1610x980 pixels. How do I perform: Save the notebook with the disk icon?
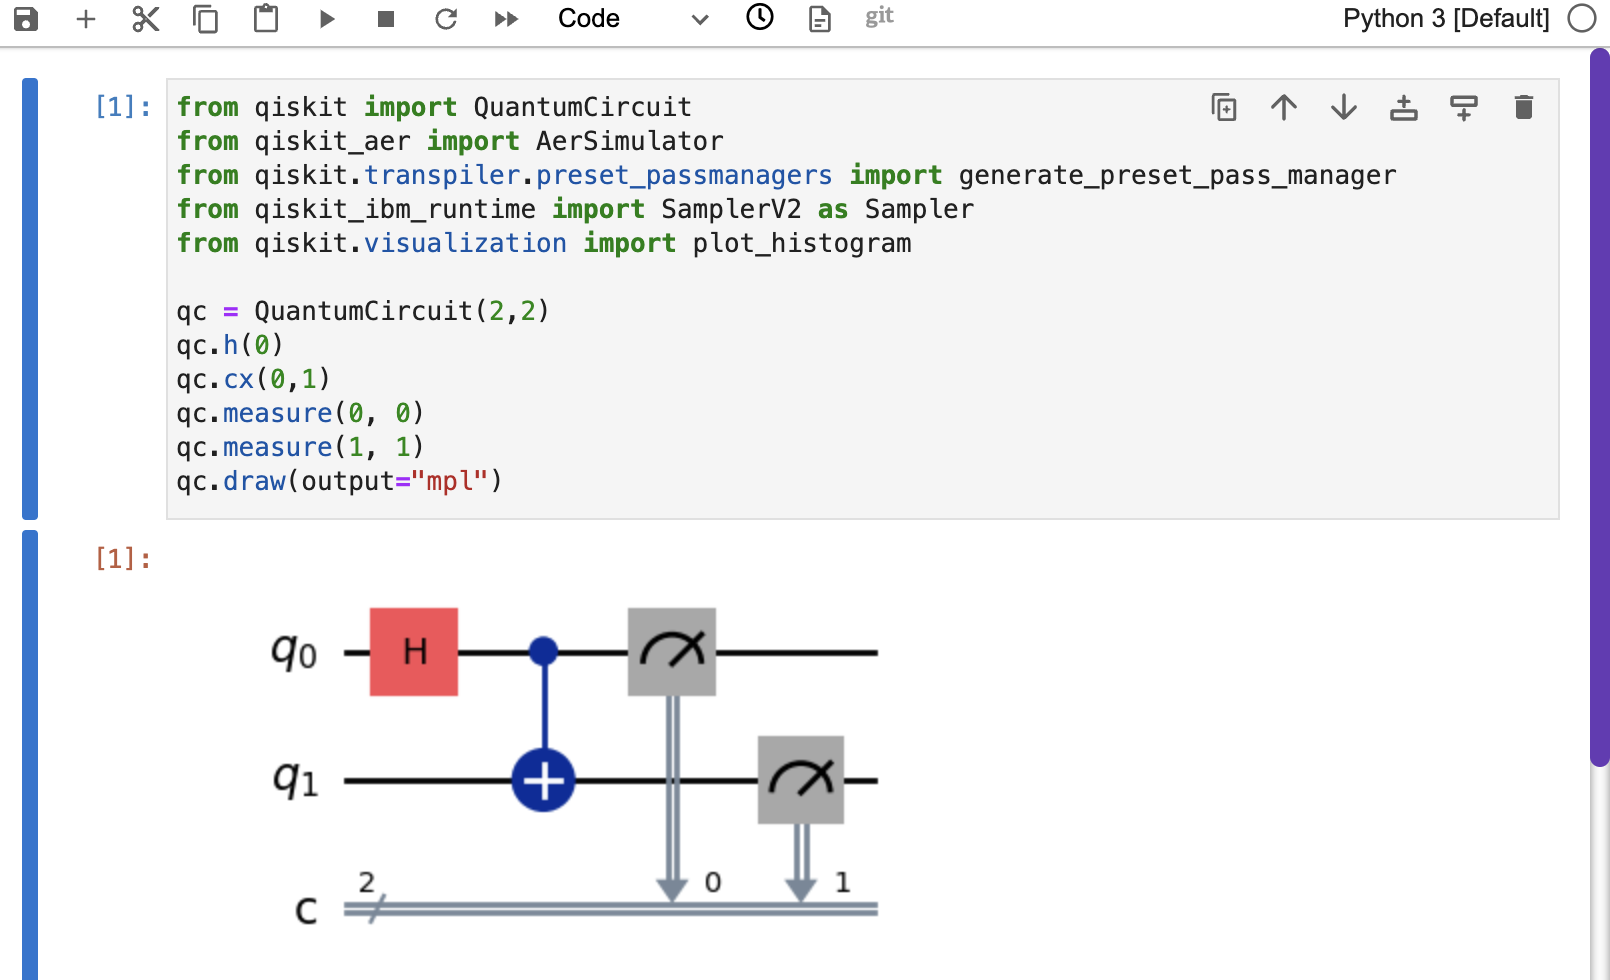26,19
